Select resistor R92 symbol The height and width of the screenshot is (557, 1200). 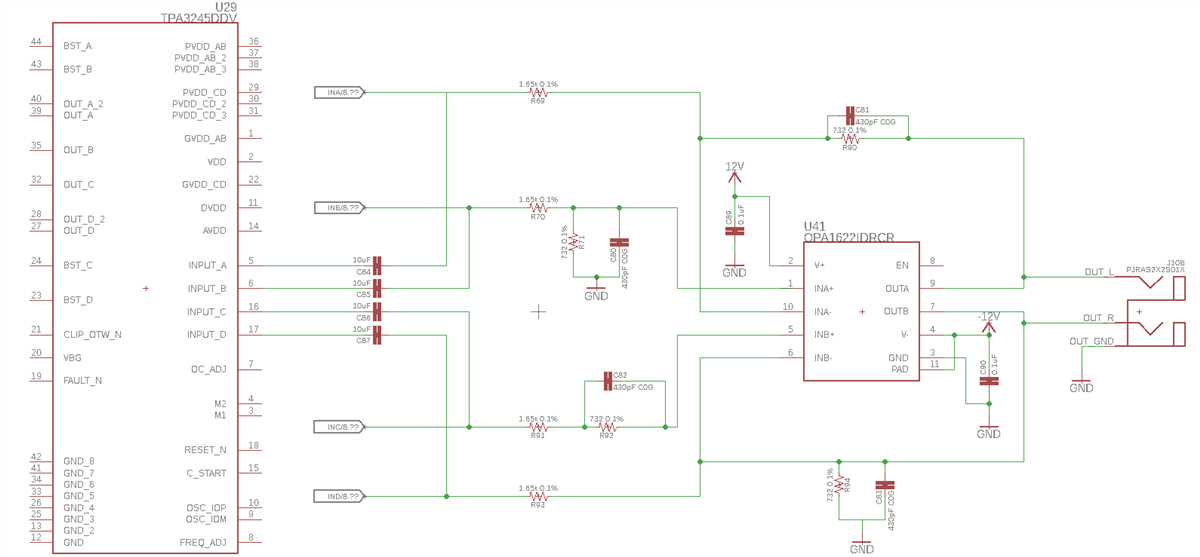click(607, 427)
